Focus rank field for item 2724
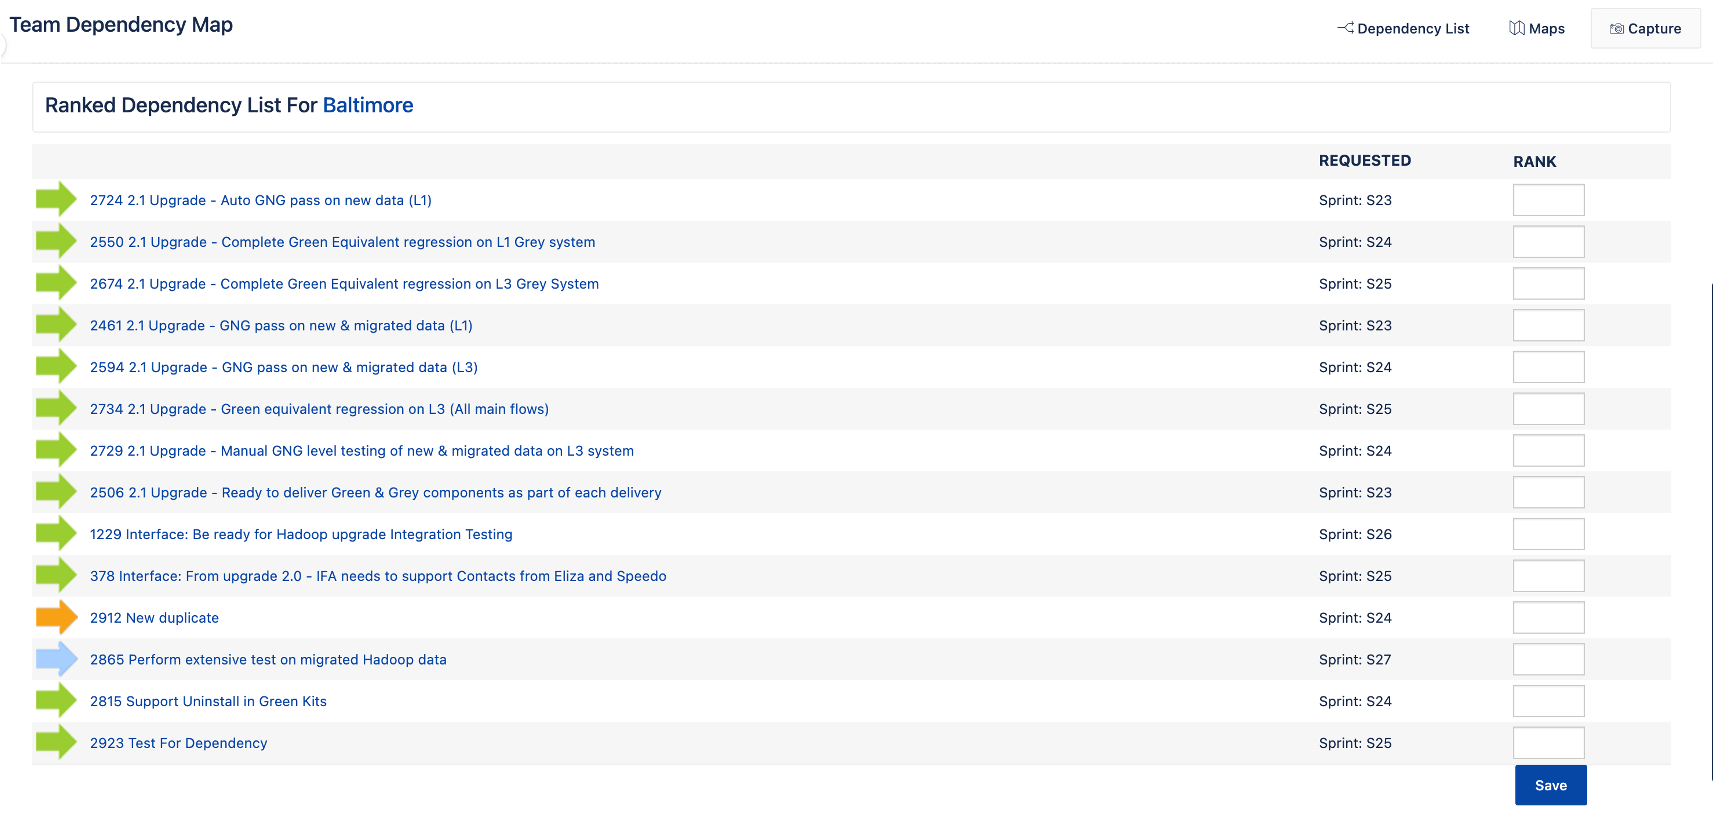This screenshot has height=828, width=1714. 1548,200
